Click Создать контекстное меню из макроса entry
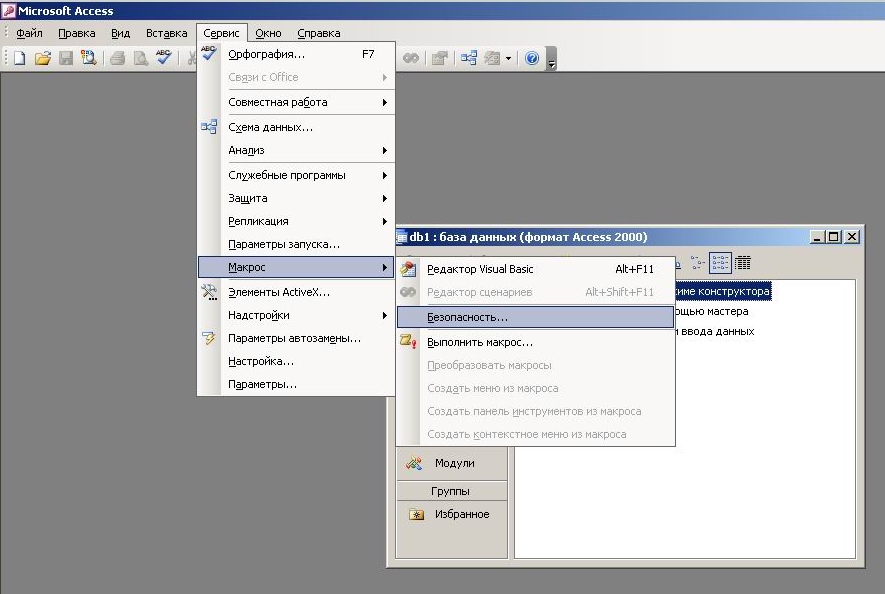This screenshot has height=594, width=885. point(535,434)
